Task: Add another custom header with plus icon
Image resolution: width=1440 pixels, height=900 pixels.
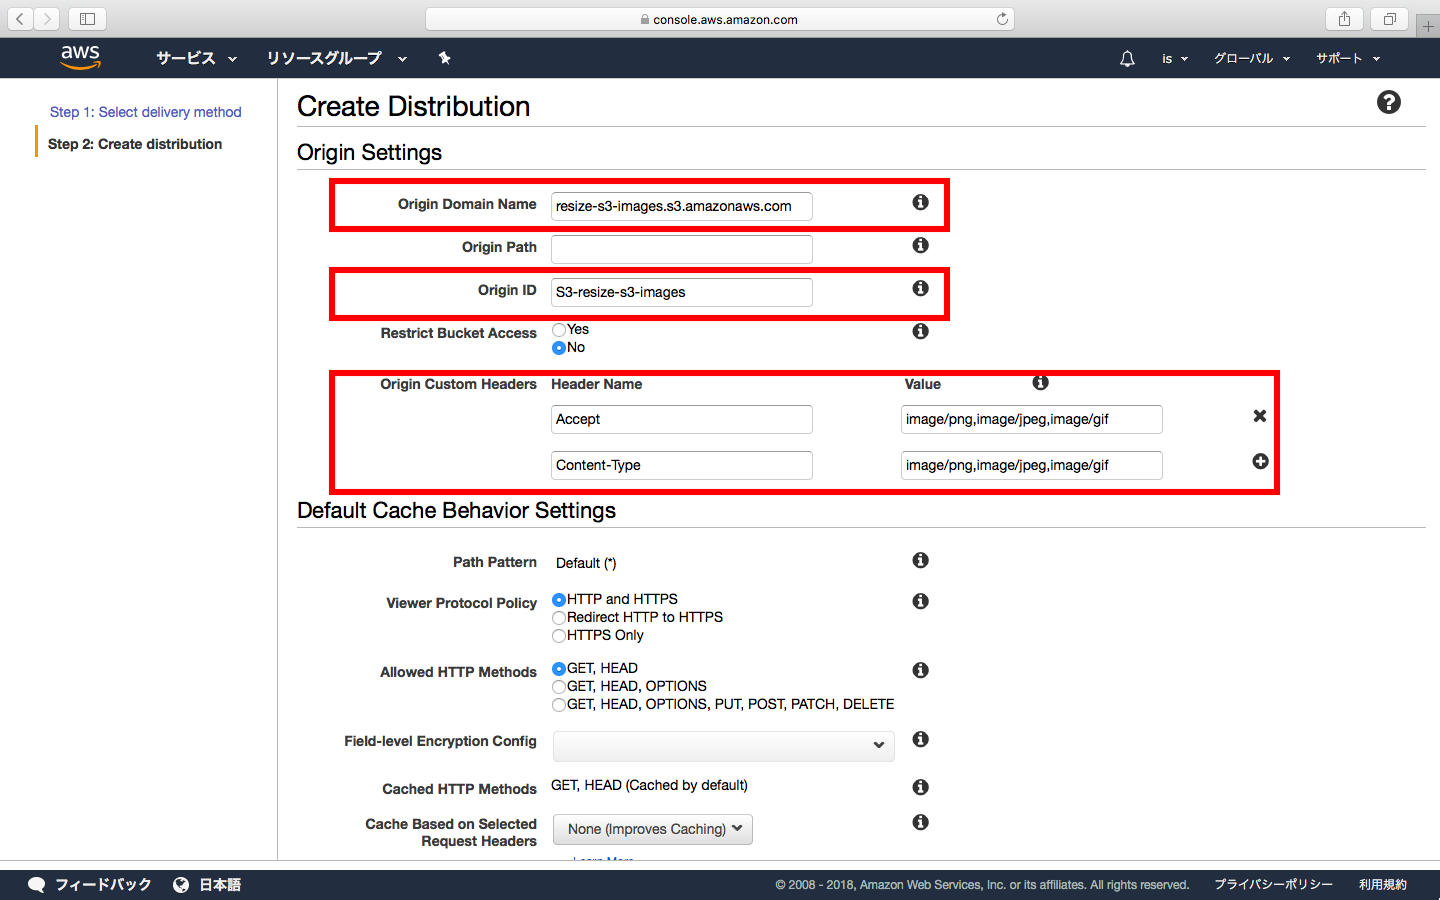Action: pyautogui.click(x=1261, y=461)
